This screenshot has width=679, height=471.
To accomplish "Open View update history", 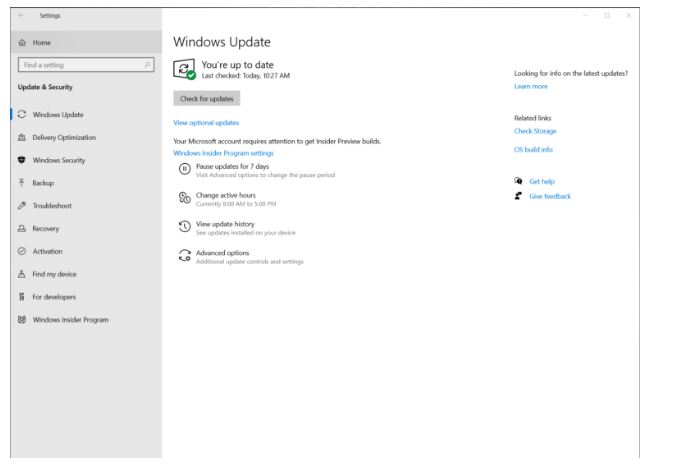I will point(237,228).
